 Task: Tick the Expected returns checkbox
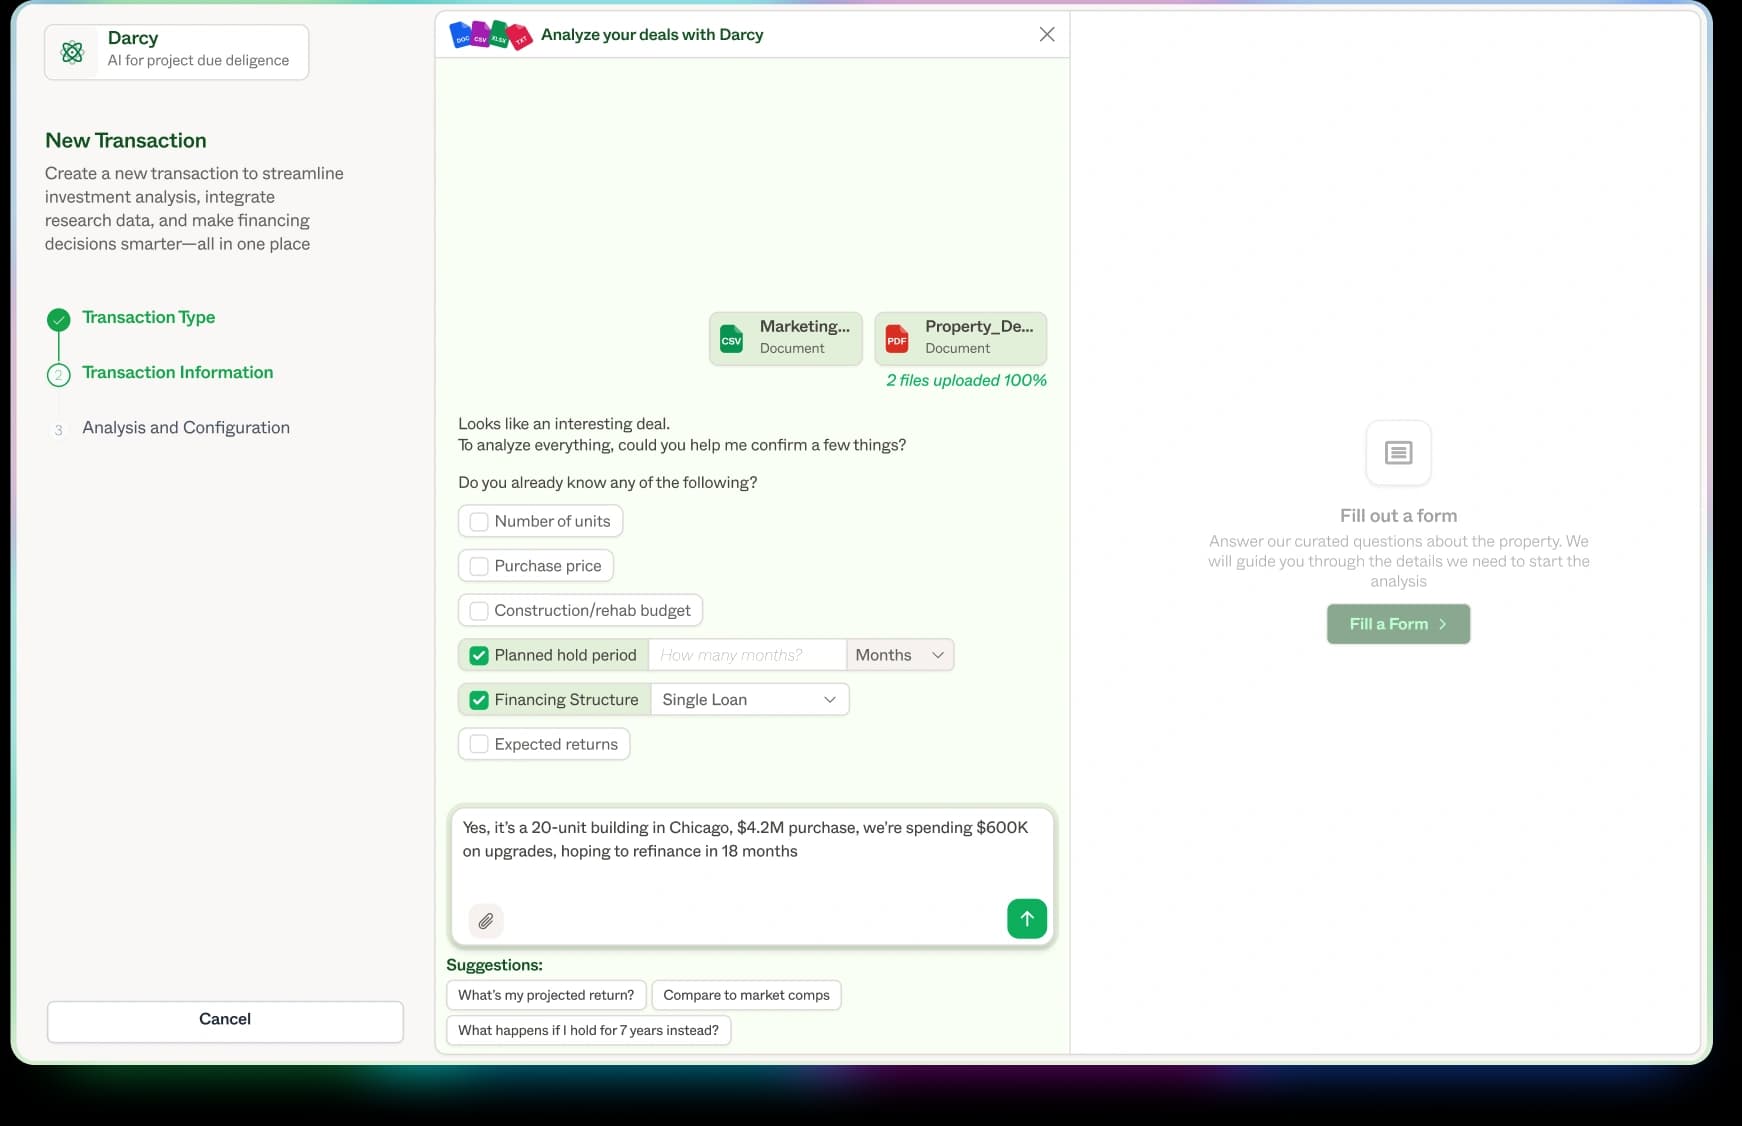tap(479, 744)
